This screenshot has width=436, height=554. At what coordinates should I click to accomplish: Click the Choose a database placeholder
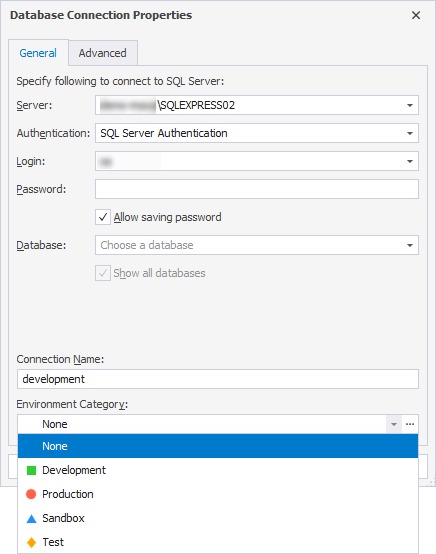coord(147,245)
